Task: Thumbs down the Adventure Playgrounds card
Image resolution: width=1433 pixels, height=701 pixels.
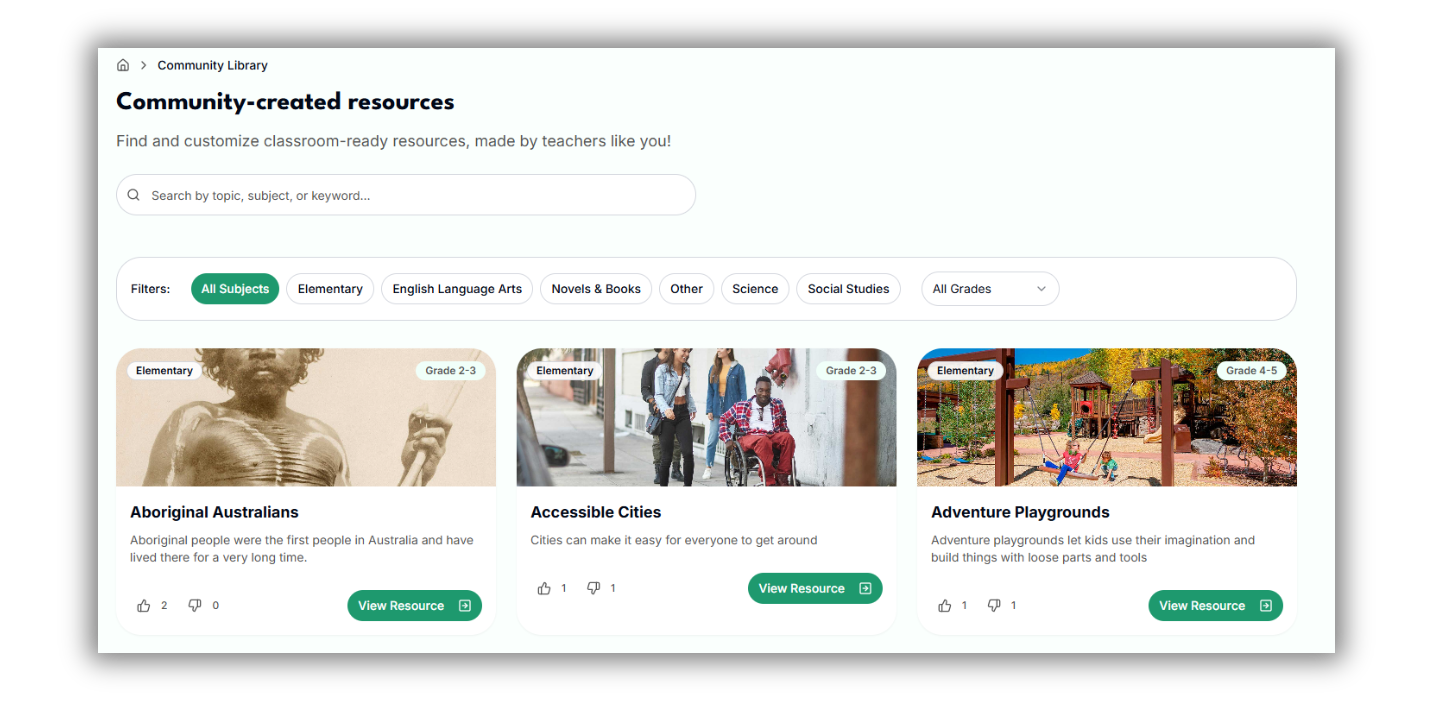Action: [x=995, y=606]
